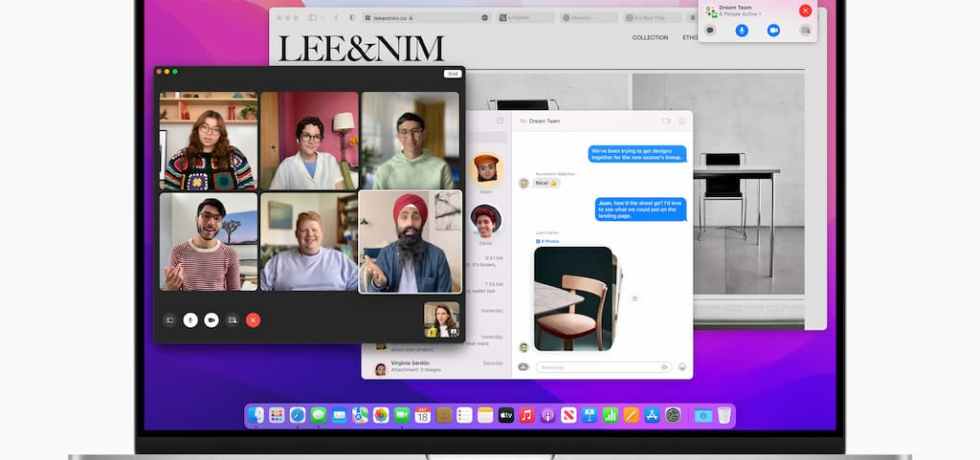Open the Trash in the Dock
The height and width of the screenshot is (460, 980).
coord(724,415)
